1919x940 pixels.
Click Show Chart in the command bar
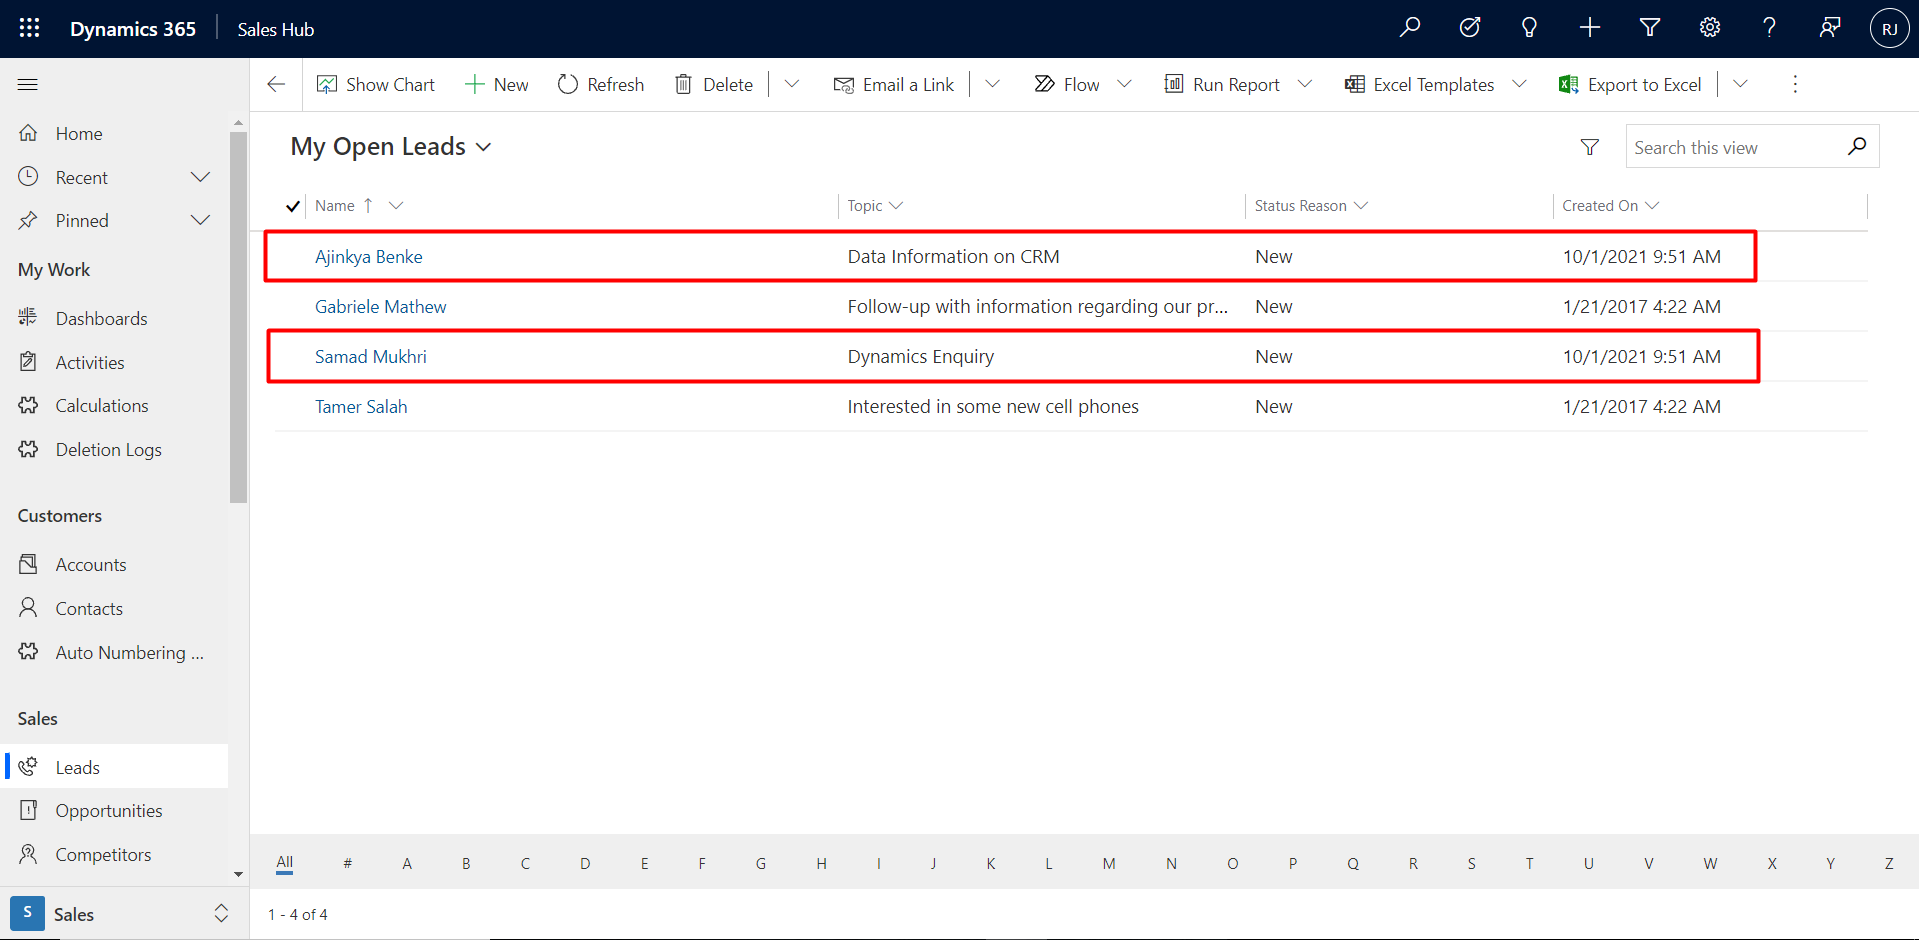pos(376,85)
